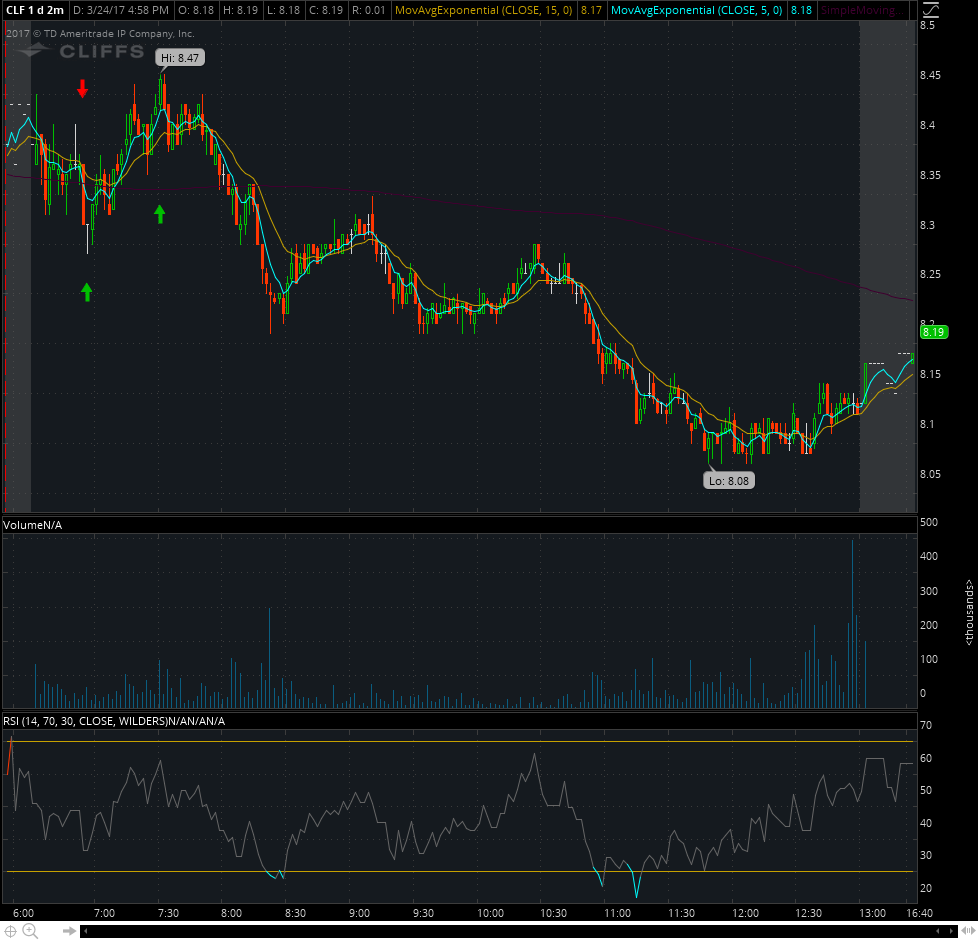
Task: Click the 8.19 current price tag
Action: pyautogui.click(x=933, y=332)
